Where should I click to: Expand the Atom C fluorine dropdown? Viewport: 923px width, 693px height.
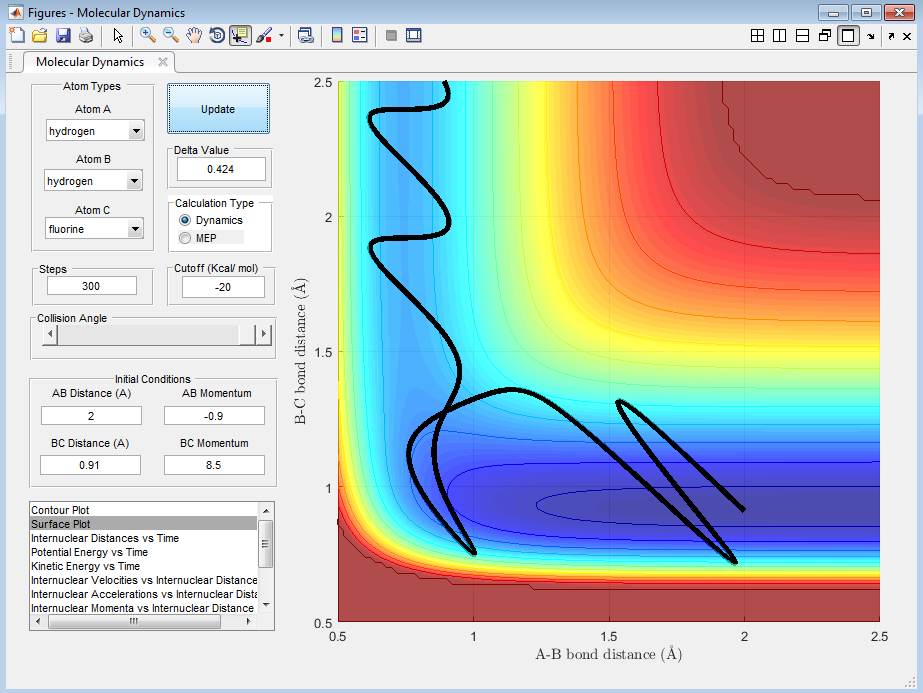click(133, 229)
